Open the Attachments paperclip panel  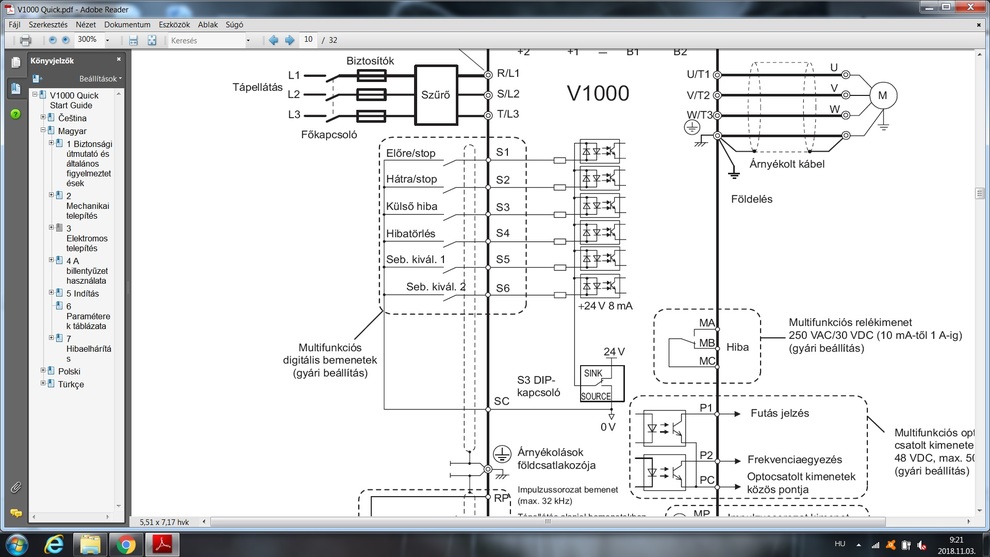(x=15, y=488)
